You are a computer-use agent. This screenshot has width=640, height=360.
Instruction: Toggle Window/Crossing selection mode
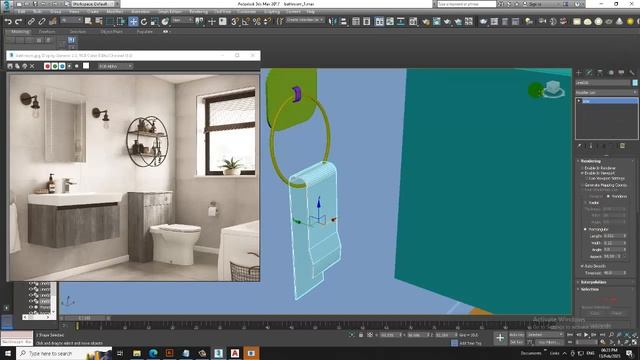121,21
